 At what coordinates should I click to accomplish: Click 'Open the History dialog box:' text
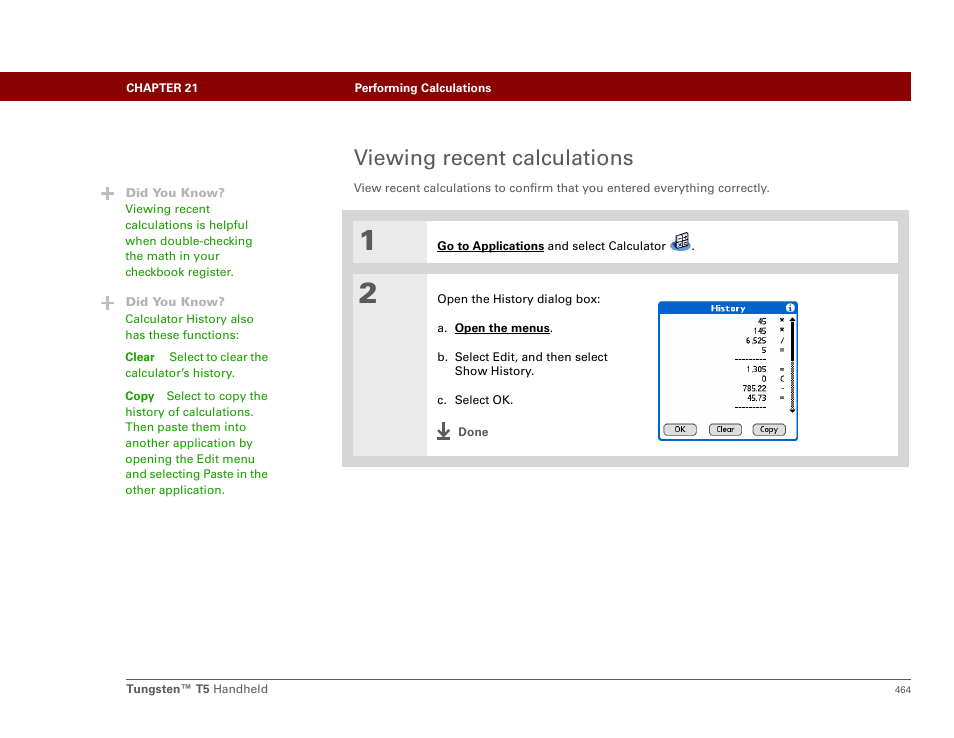click(x=518, y=299)
